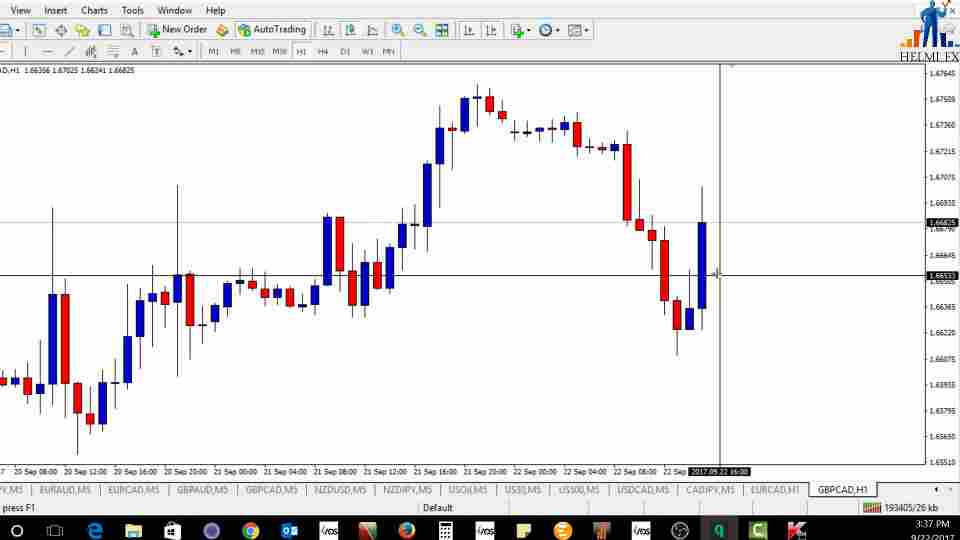The image size is (960, 540).
Task: Expand the Profiles dropdown arrow
Action: (x=17, y=30)
